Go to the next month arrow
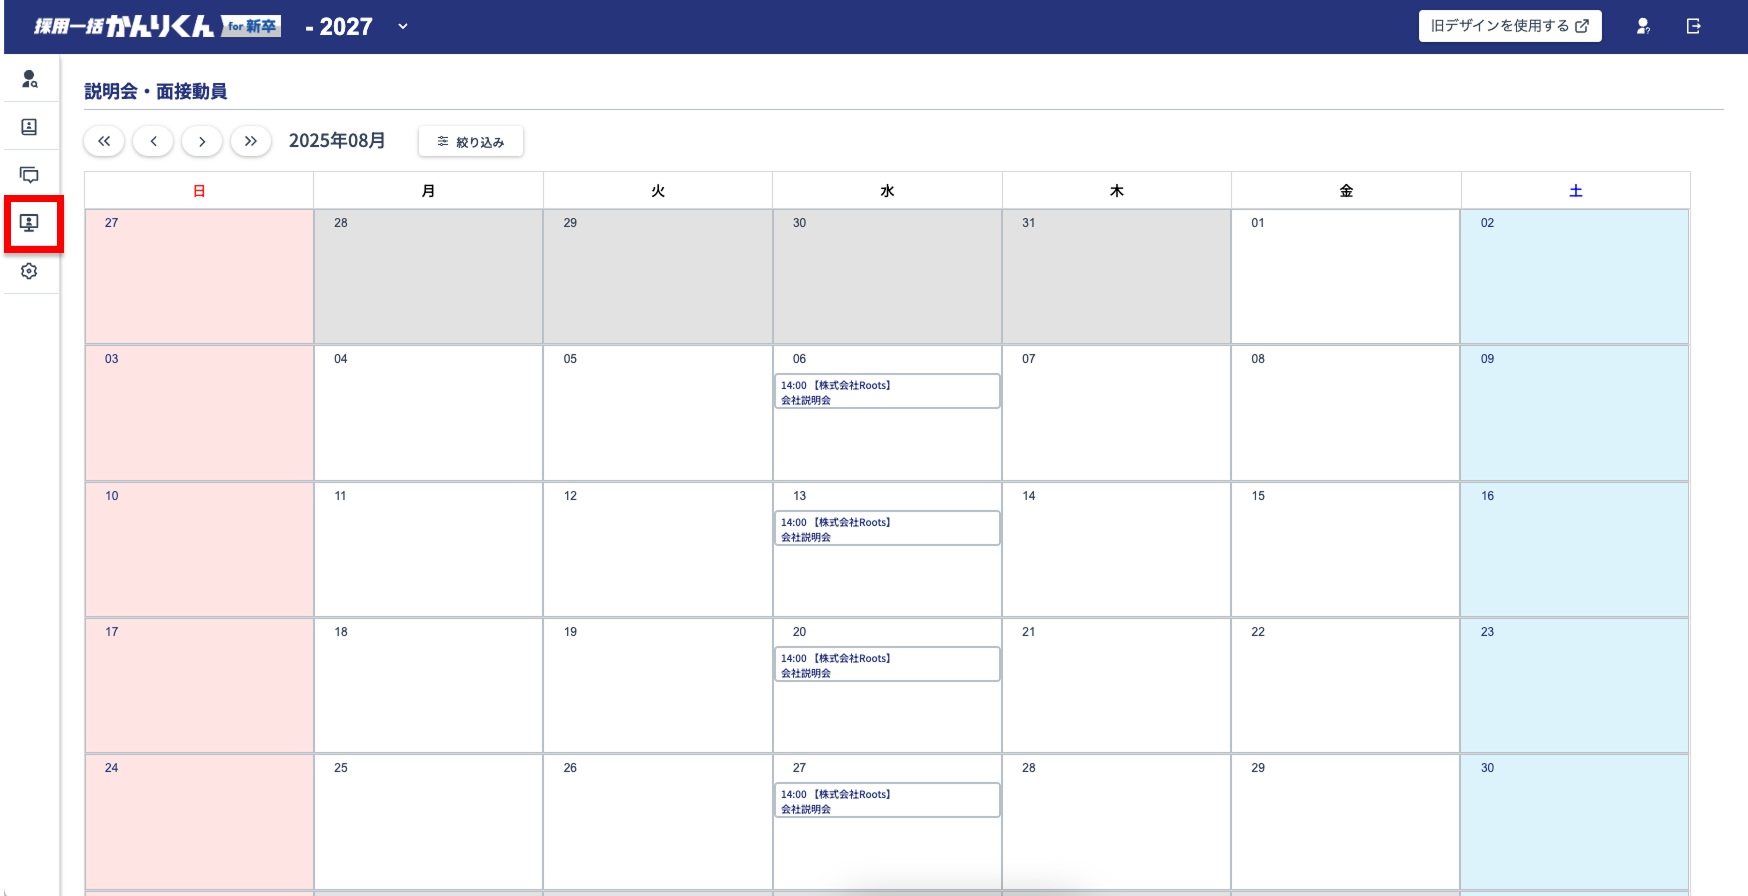 pos(202,141)
